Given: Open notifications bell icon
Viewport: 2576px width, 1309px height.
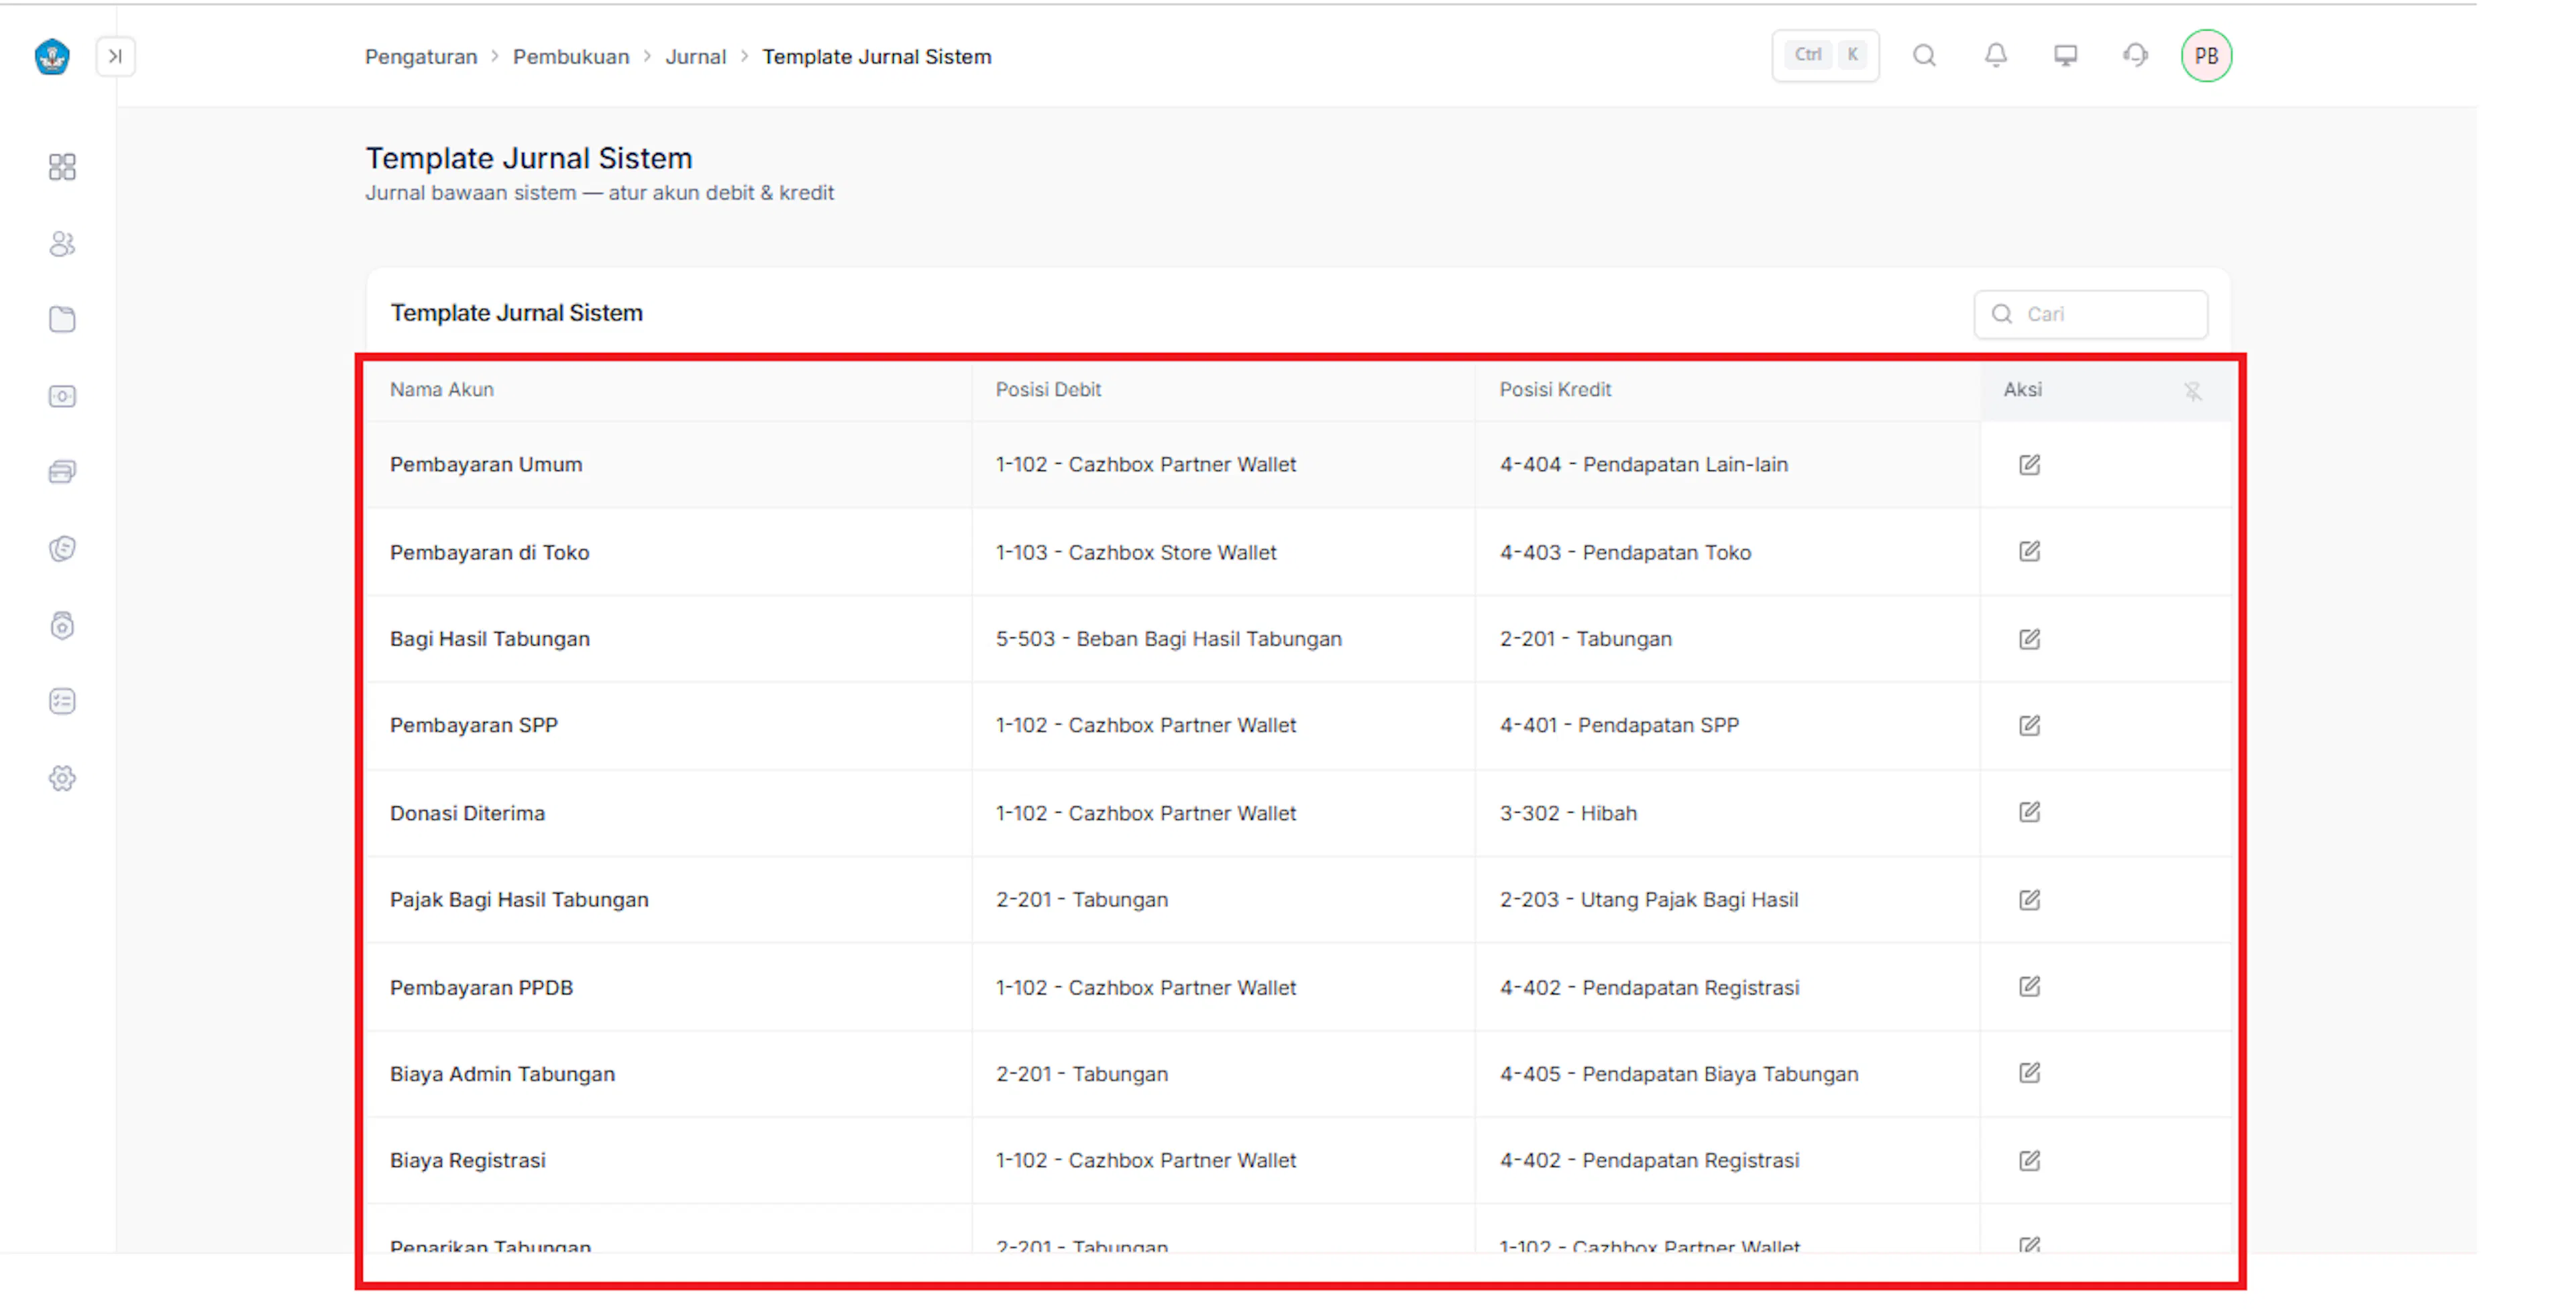Looking at the screenshot, I should tap(1996, 55).
